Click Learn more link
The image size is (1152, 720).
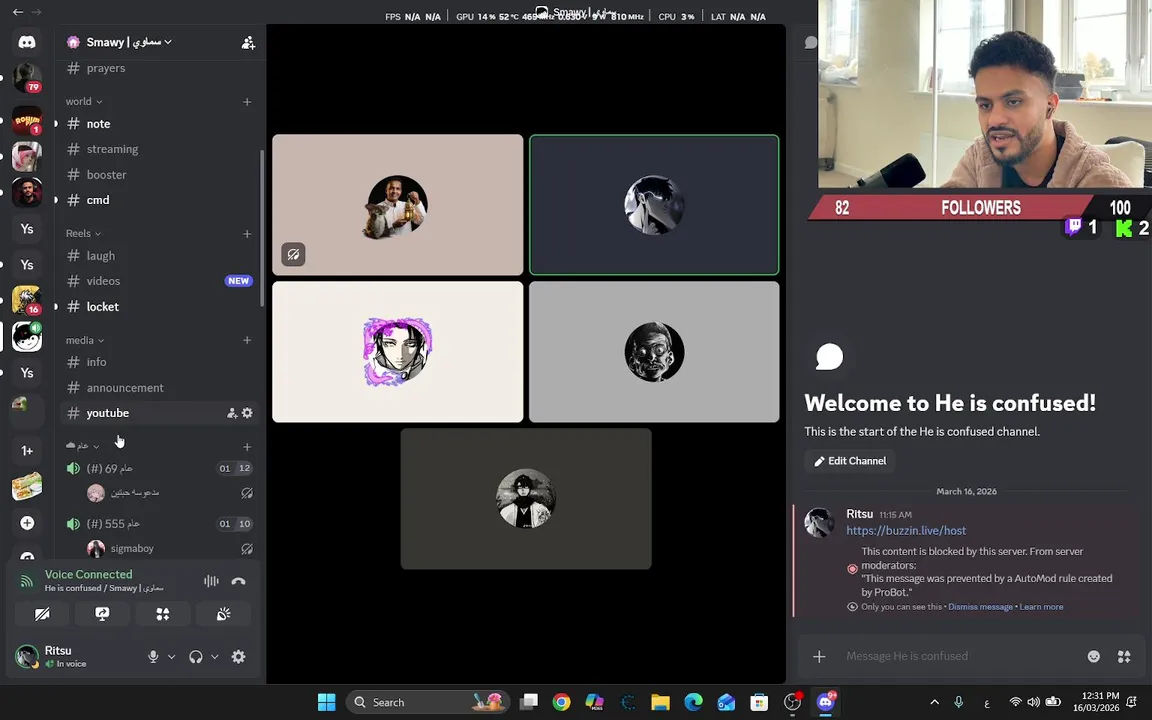coord(1041,607)
